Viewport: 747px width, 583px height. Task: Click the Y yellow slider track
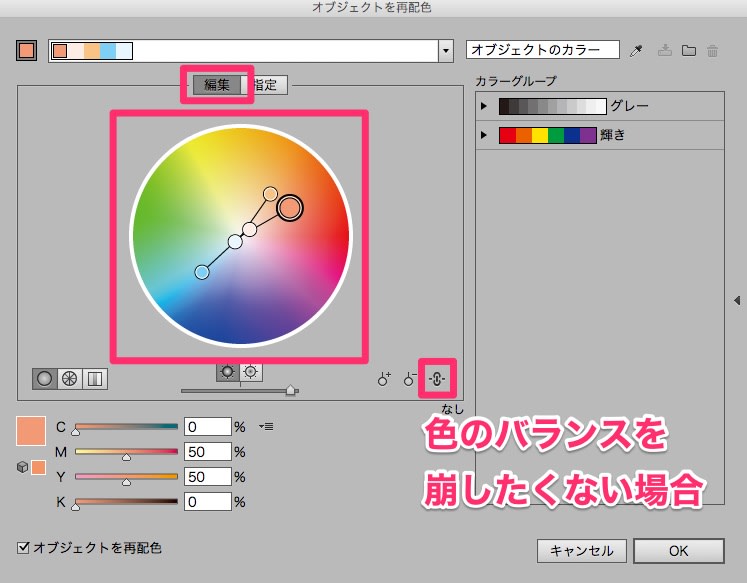[126, 476]
